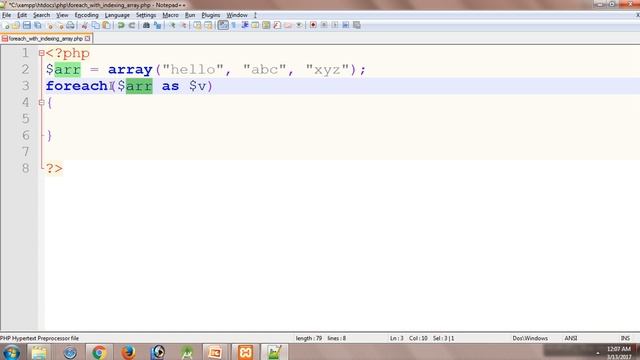The height and width of the screenshot is (360, 640).
Task: Click line number 5 in the margin
Action: point(25,119)
